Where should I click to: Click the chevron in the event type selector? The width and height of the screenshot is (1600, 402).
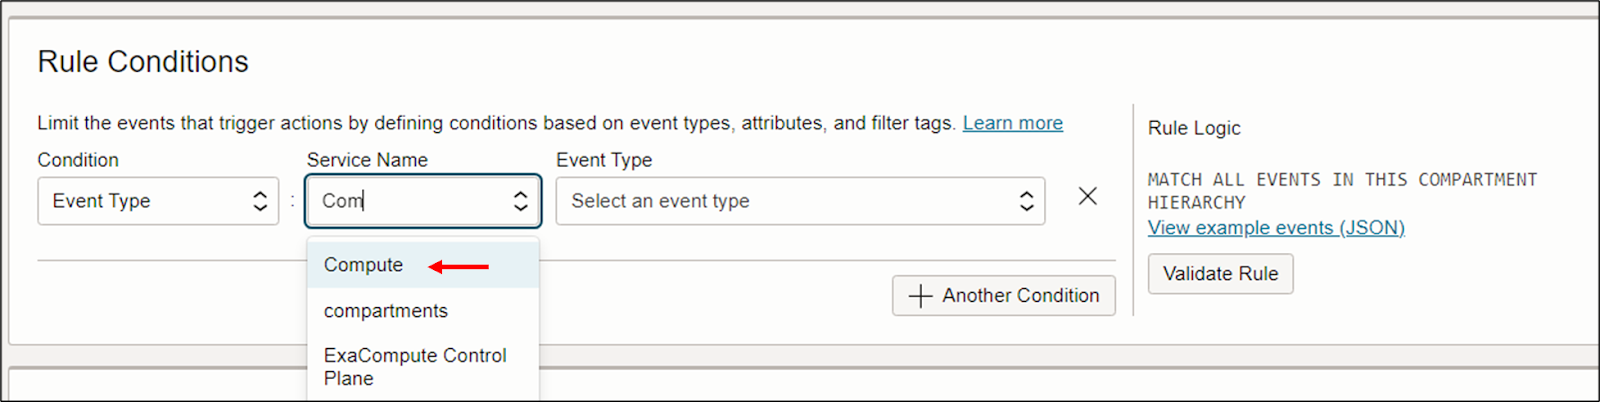point(1026,201)
